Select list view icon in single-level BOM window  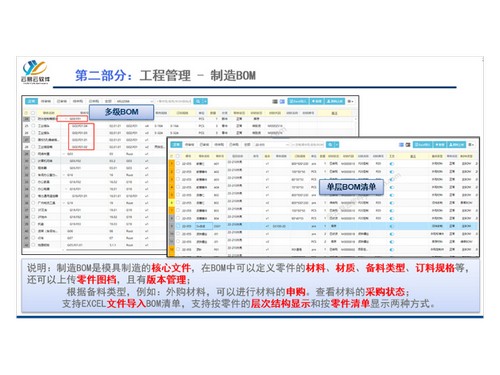(x=401, y=145)
